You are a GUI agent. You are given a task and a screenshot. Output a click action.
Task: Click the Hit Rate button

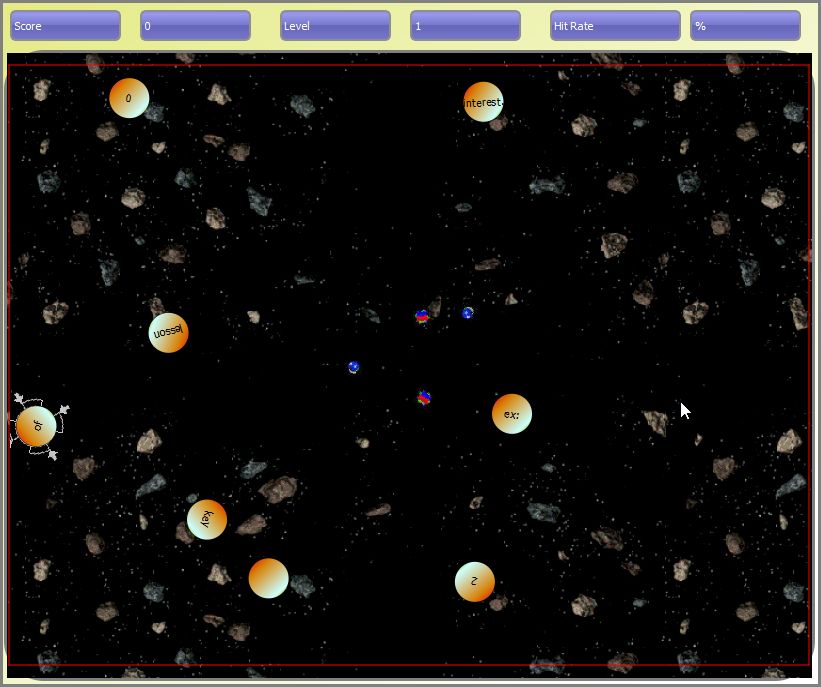(615, 25)
